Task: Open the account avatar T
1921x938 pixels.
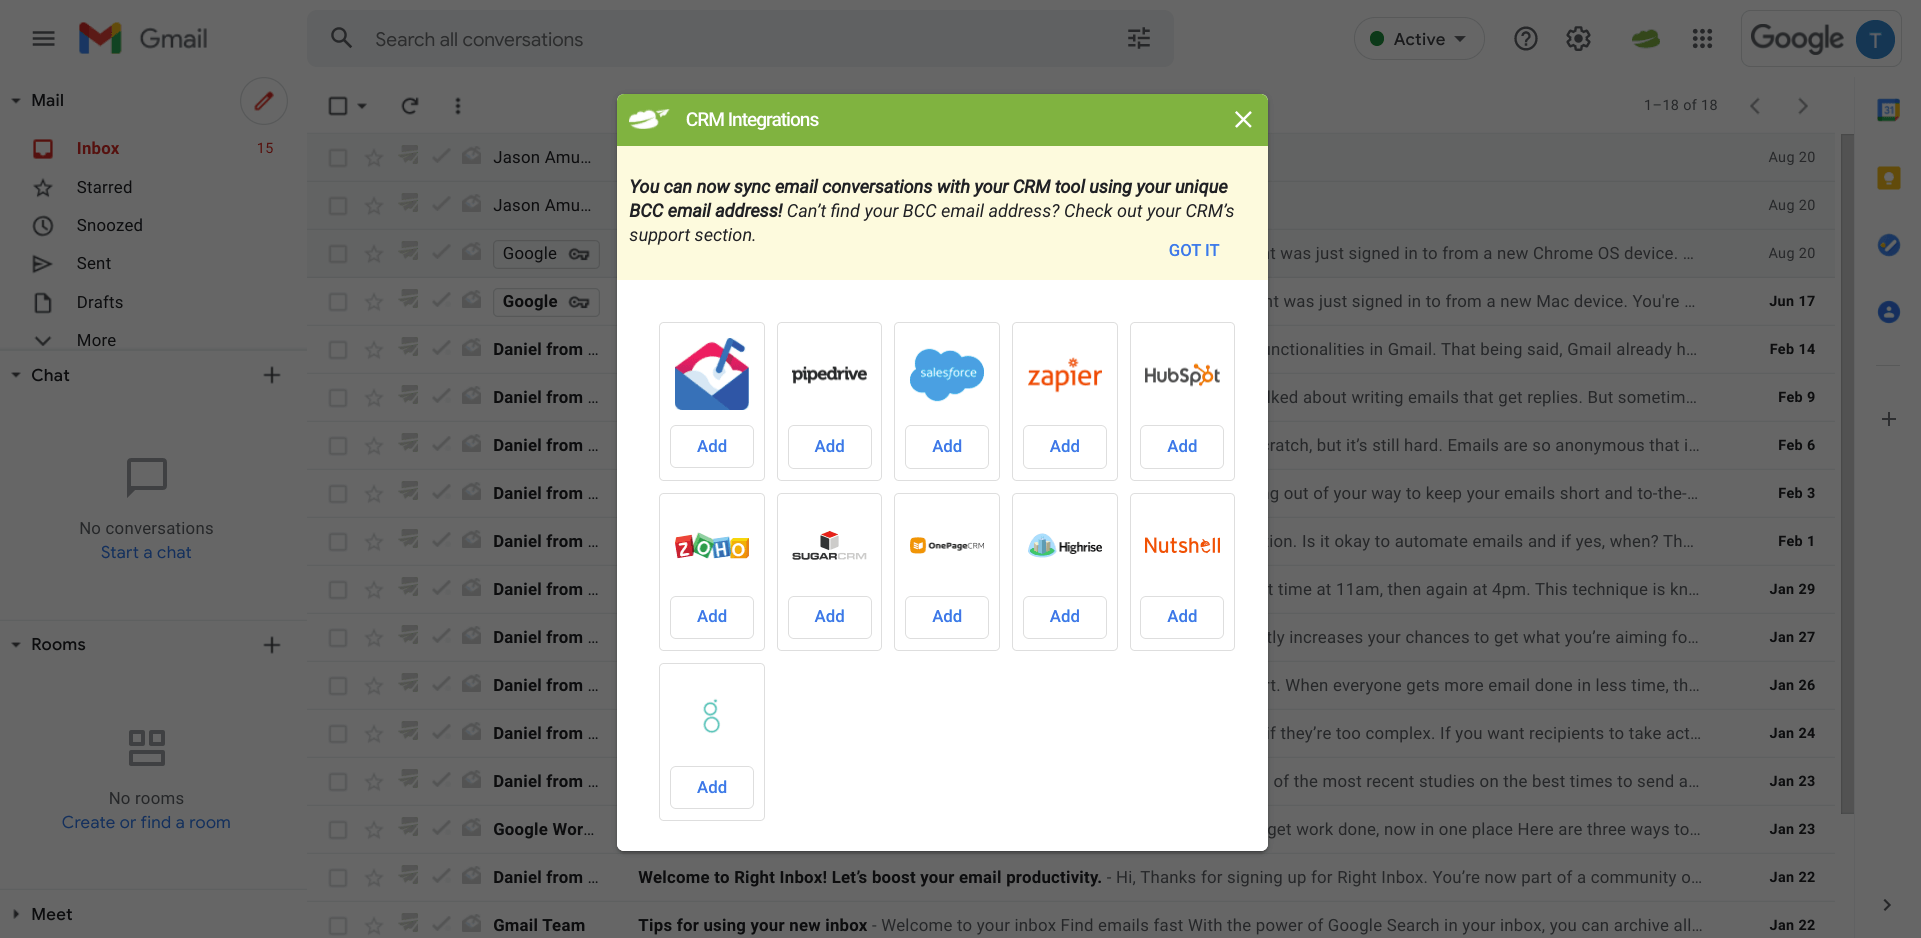Action: click(x=1875, y=40)
